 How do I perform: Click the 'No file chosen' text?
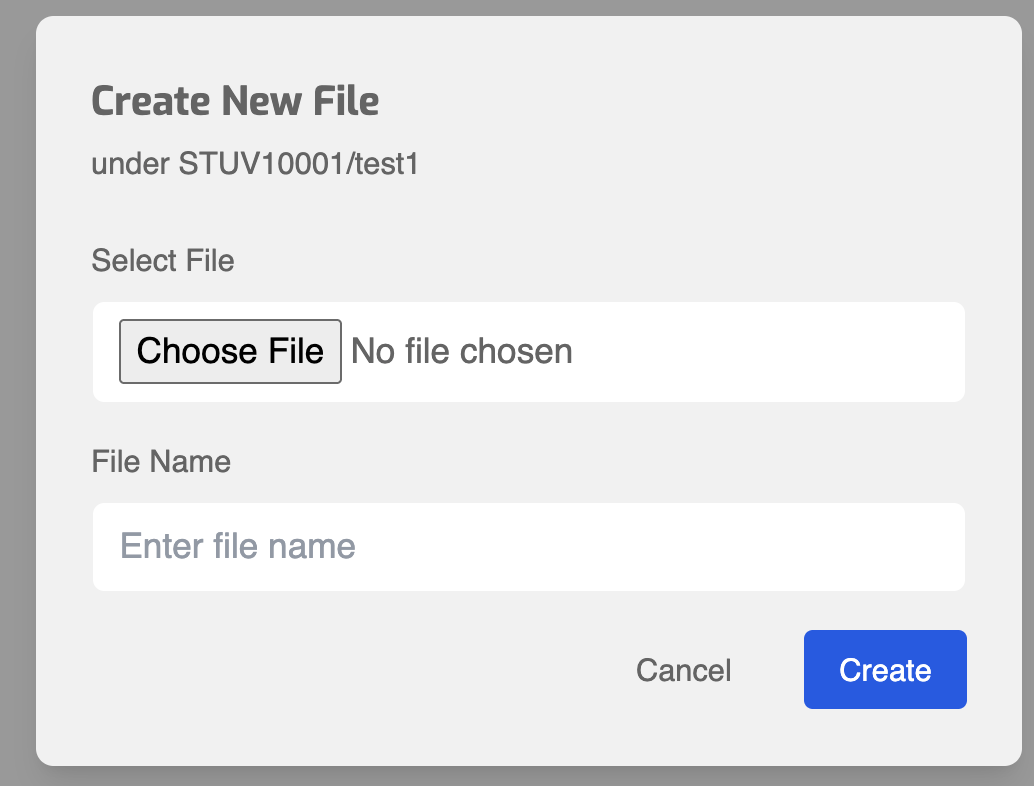tap(461, 351)
